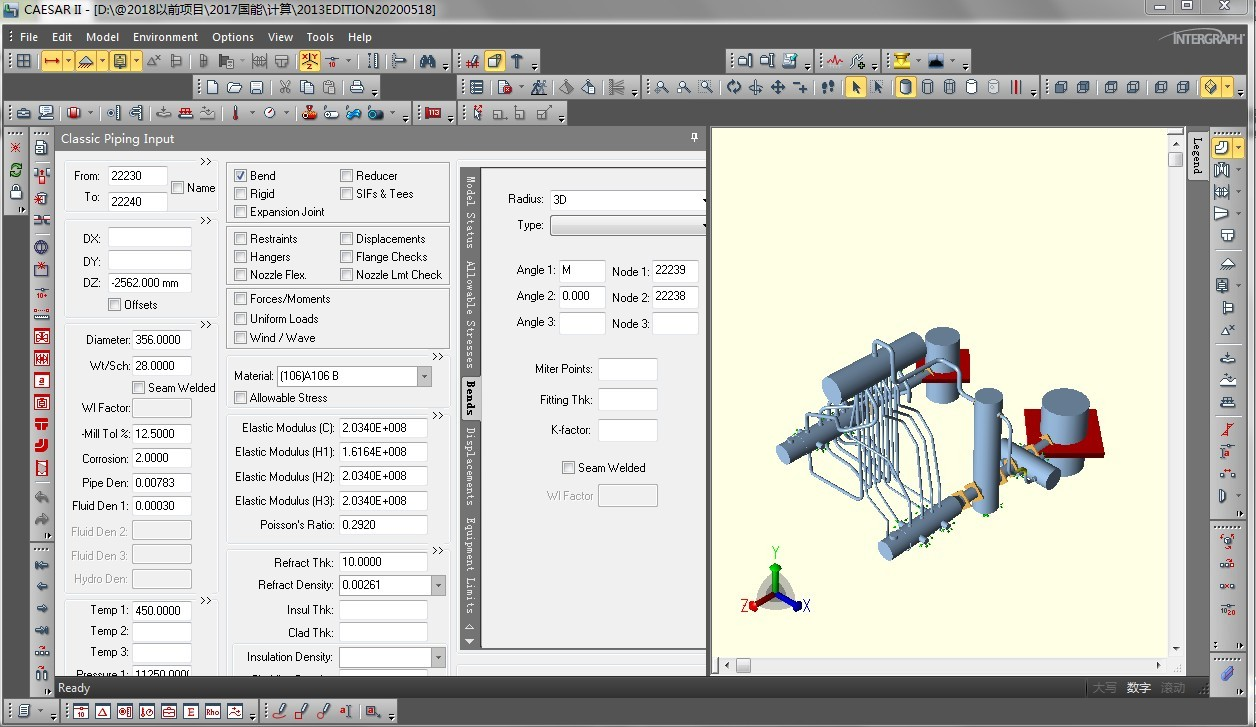Viewport: 1256px width, 727px height.
Task: Click the green refresh icon in left sidebar
Action: pyautogui.click(x=16, y=170)
